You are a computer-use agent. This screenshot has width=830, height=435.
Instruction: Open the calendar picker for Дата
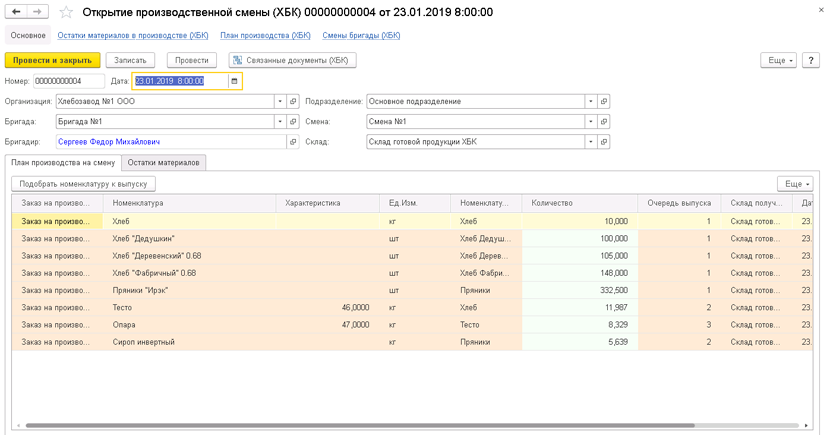234,81
